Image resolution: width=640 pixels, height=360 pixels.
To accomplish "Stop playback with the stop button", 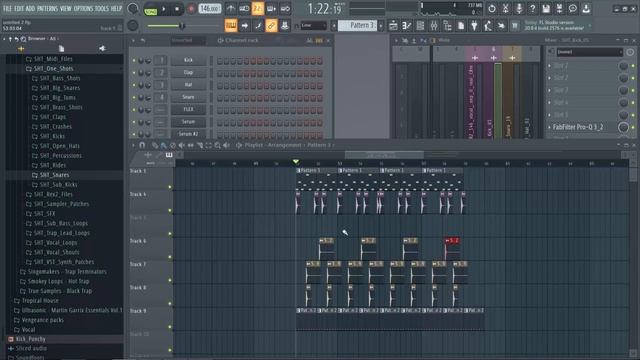I will point(177,9).
